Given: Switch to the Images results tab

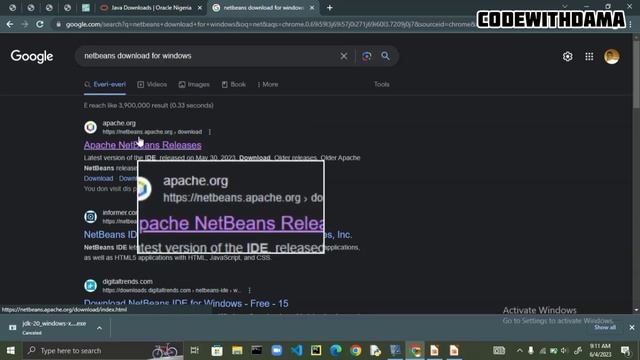Looking at the screenshot, I should click(194, 84).
